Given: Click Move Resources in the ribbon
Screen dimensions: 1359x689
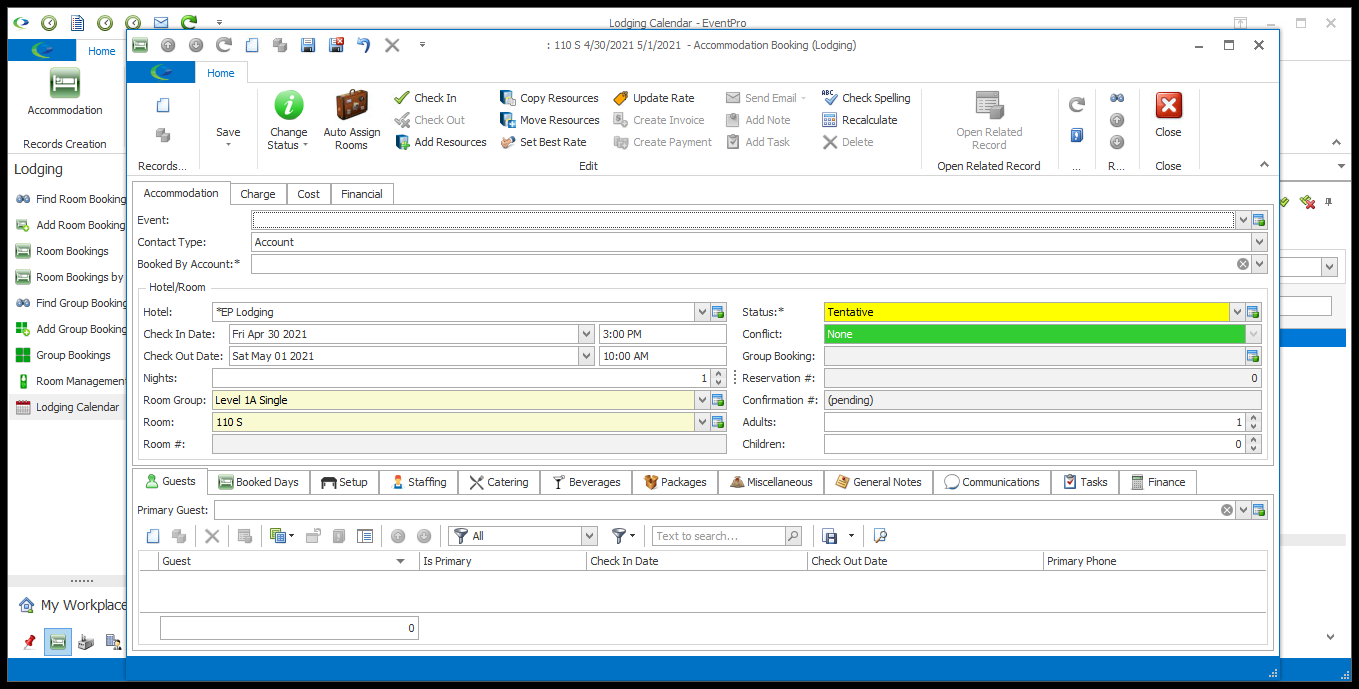Looking at the screenshot, I should pyautogui.click(x=549, y=120).
